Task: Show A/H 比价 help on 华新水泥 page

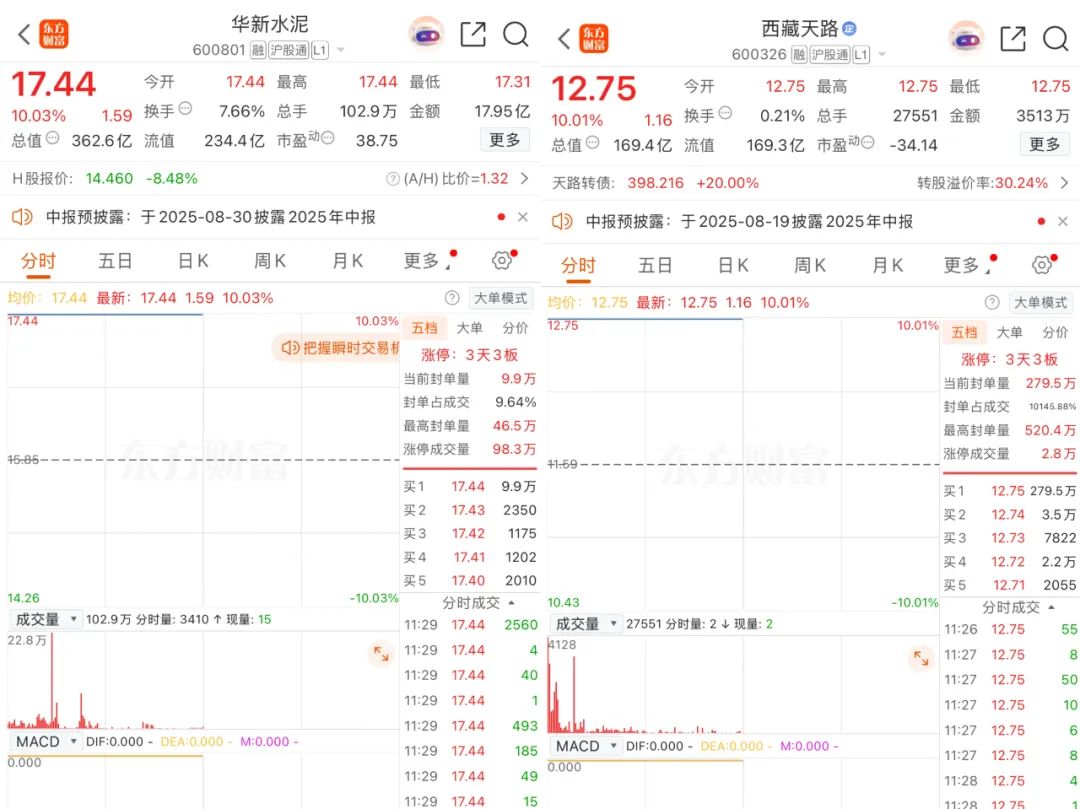Action: coord(393,179)
